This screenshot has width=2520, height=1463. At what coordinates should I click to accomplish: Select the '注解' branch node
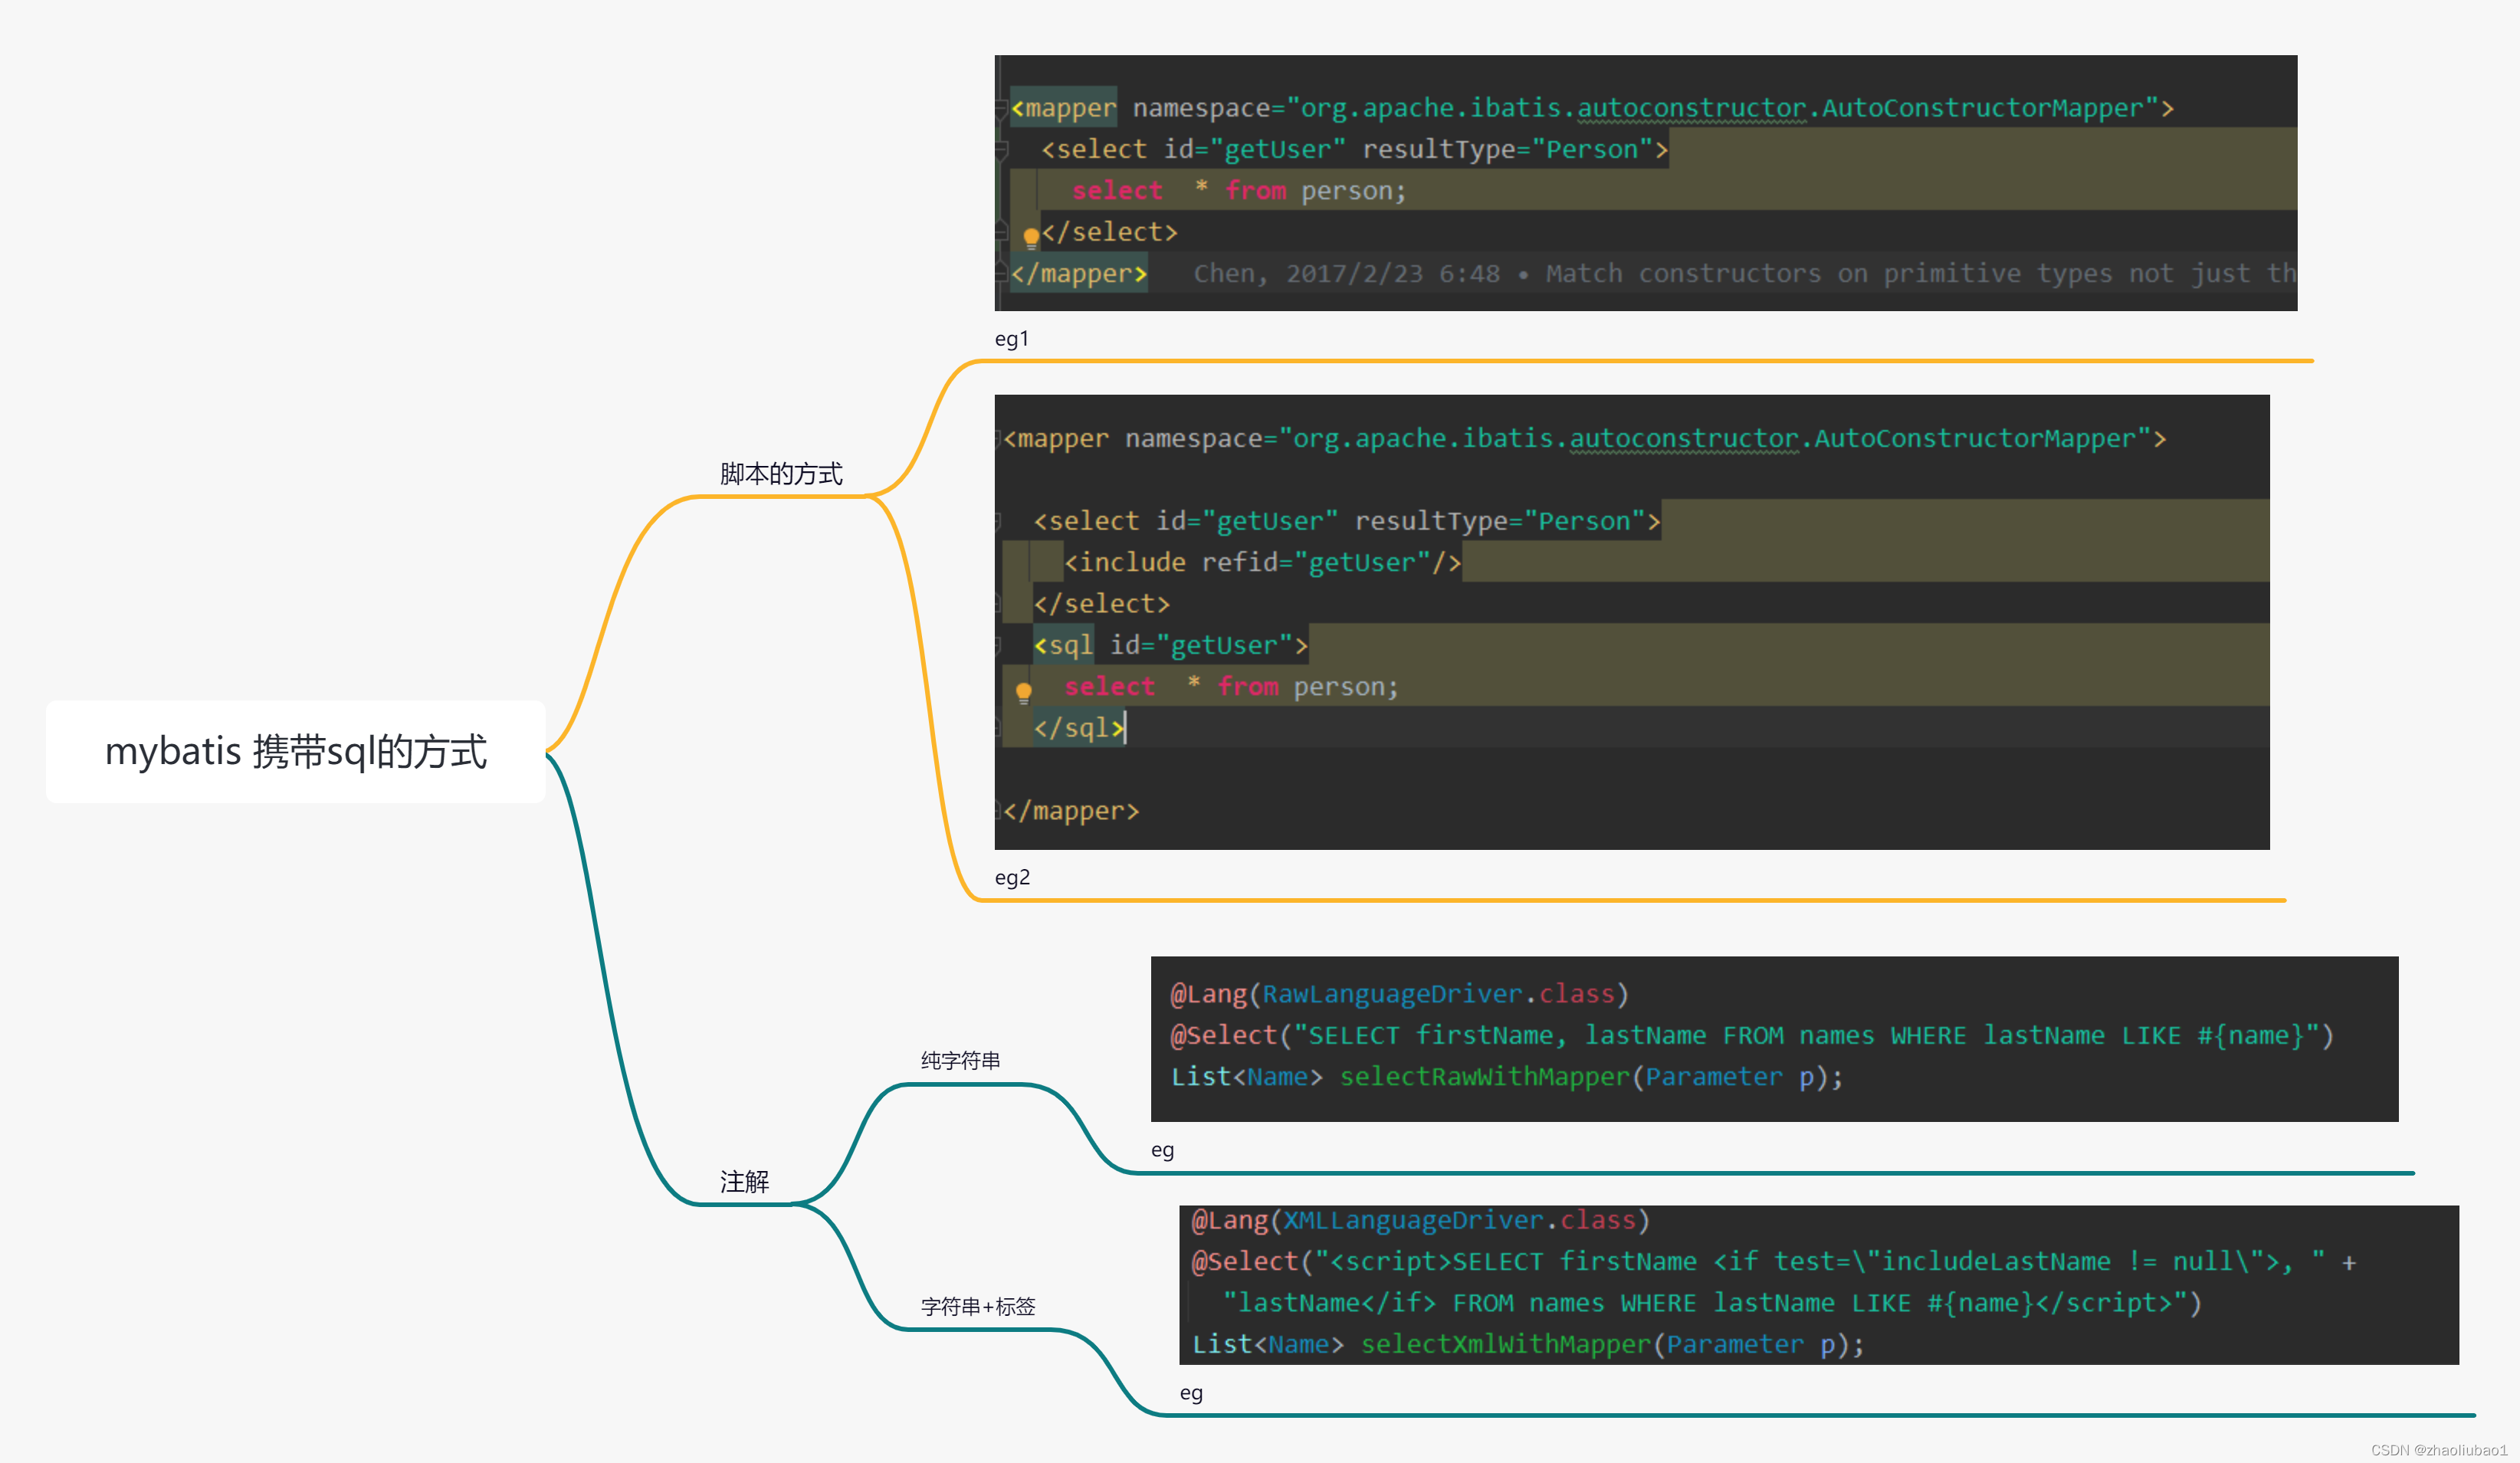coord(744,1181)
